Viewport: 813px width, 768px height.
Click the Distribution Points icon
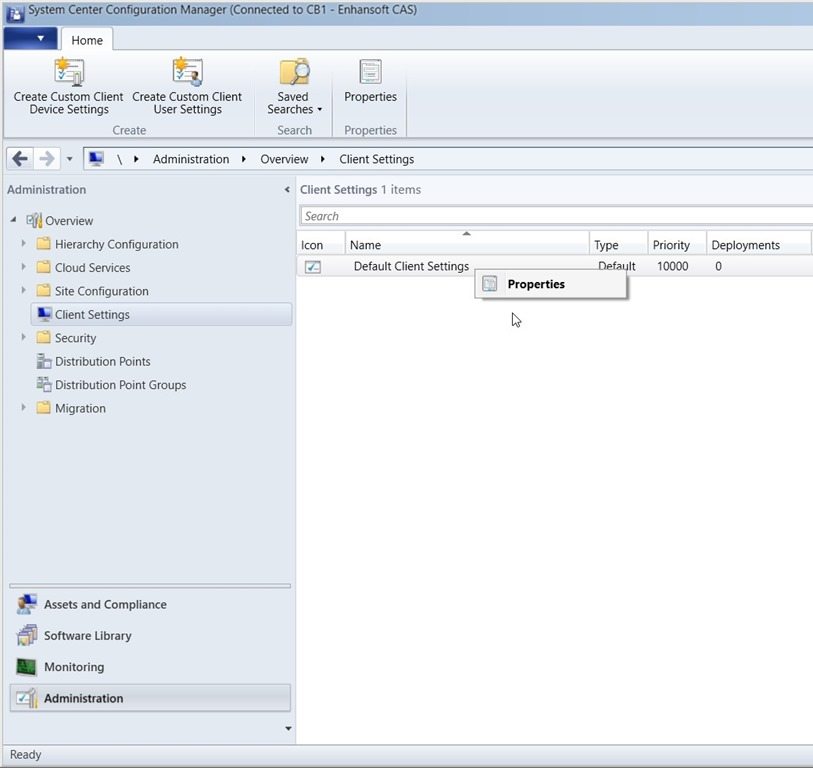click(x=44, y=361)
